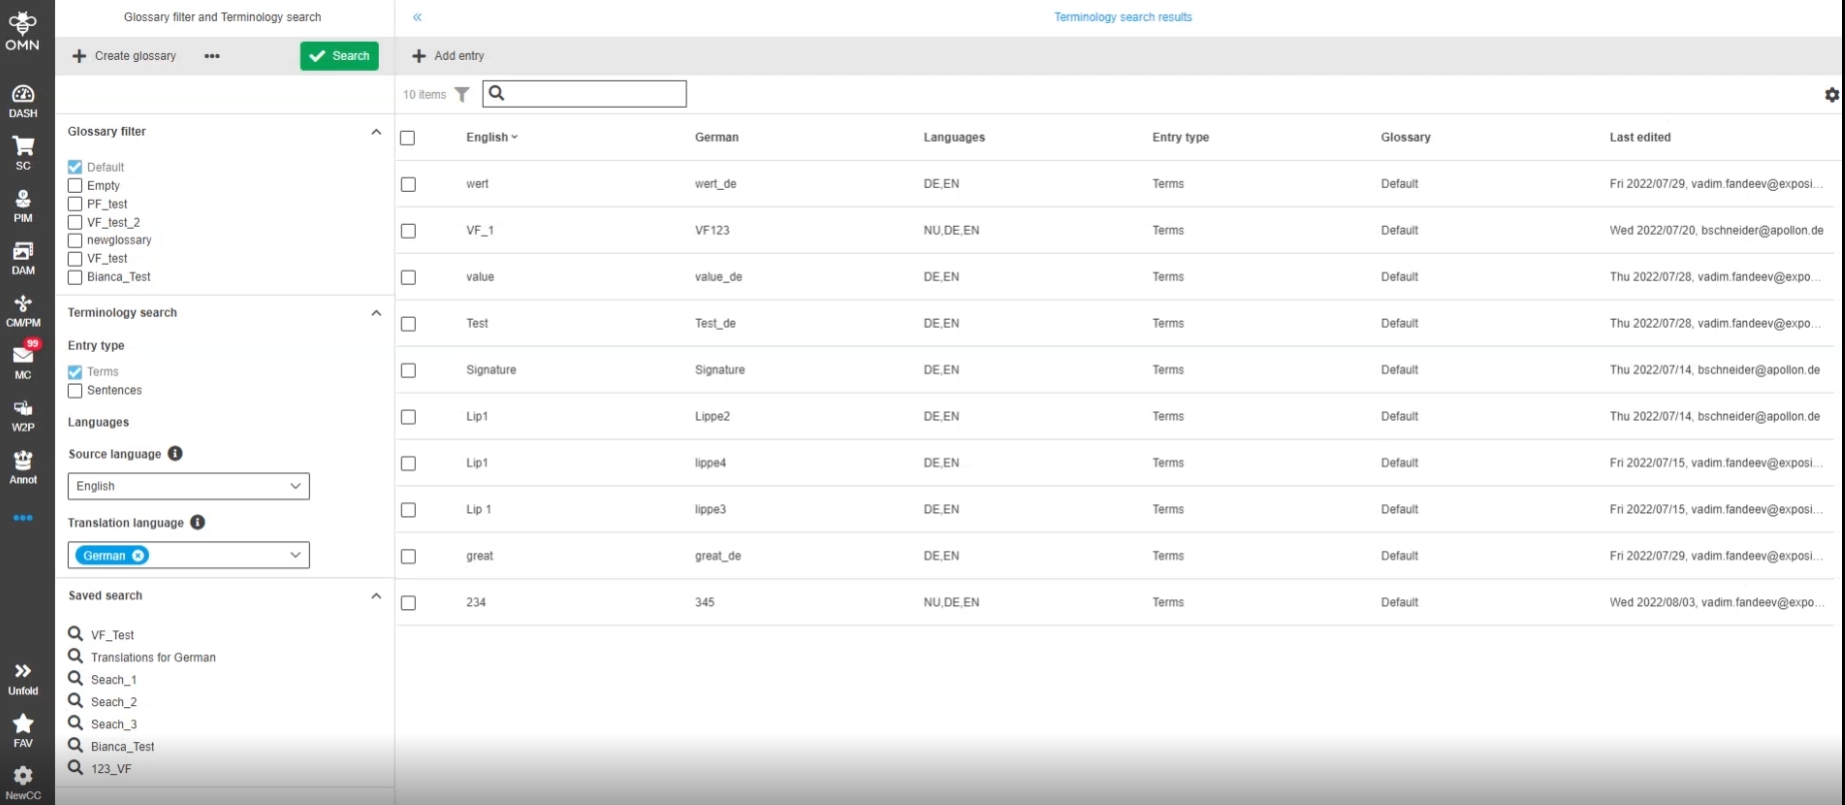This screenshot has width=1845, height=805.
Task: Open table settings gear icon
Action: (x=1832, y=95)
